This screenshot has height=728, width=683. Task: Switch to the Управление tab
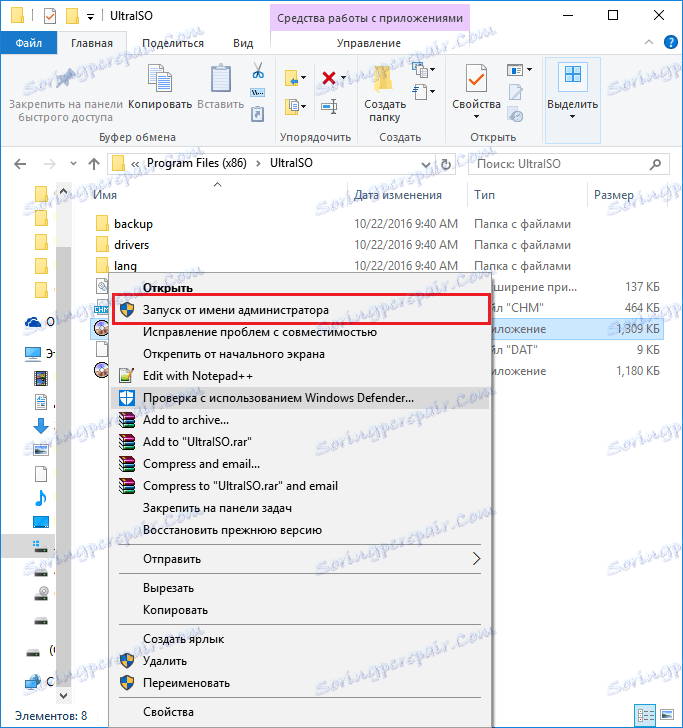(369, 43)
